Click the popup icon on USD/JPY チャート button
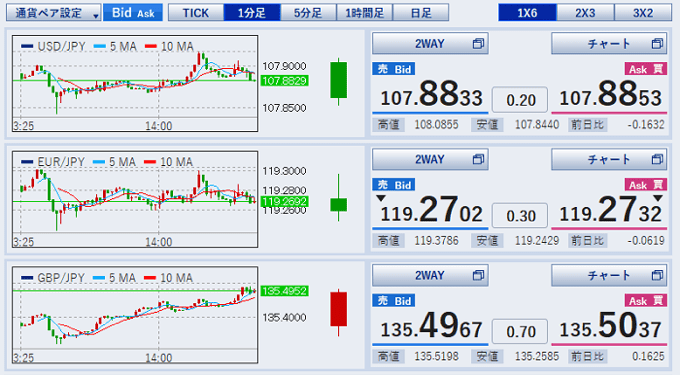680x375 pixels. pos(657,43)
